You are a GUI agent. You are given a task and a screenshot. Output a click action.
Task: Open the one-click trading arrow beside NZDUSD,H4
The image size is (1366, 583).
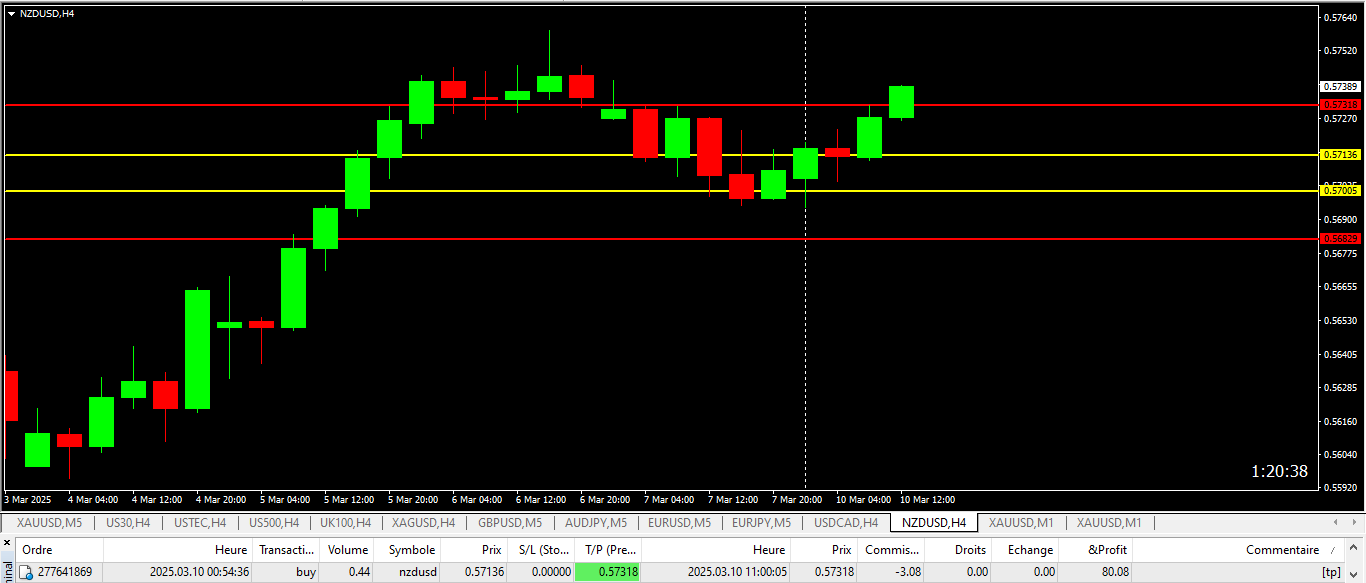click(11, 13)
